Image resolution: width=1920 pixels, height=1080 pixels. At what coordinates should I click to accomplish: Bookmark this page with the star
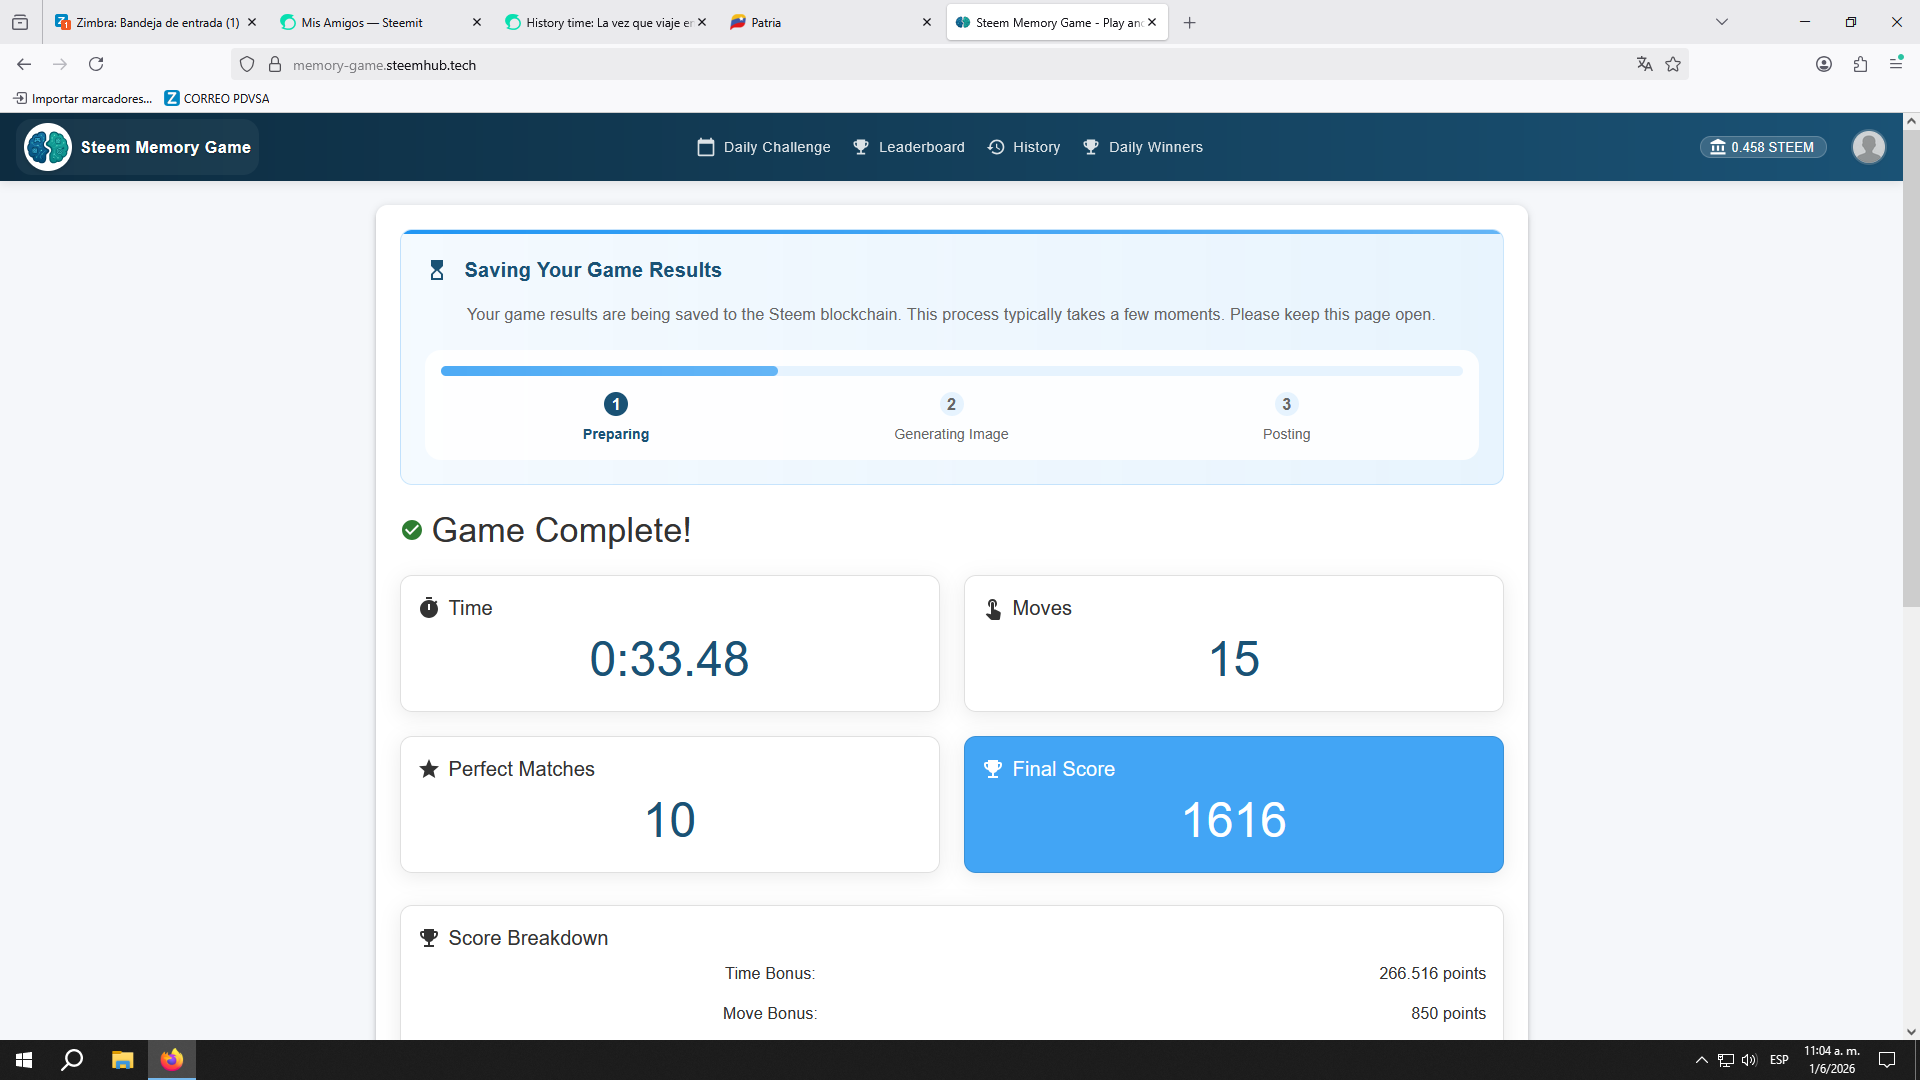tap(1673, 64)
